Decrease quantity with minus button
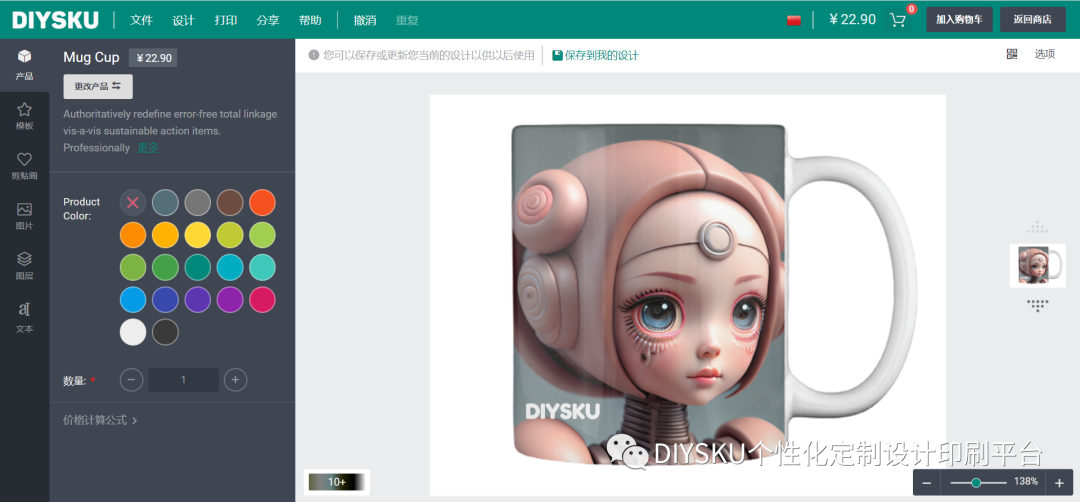Image resolution: width=1080 pixels, height=502 pixels. point(132,379)
